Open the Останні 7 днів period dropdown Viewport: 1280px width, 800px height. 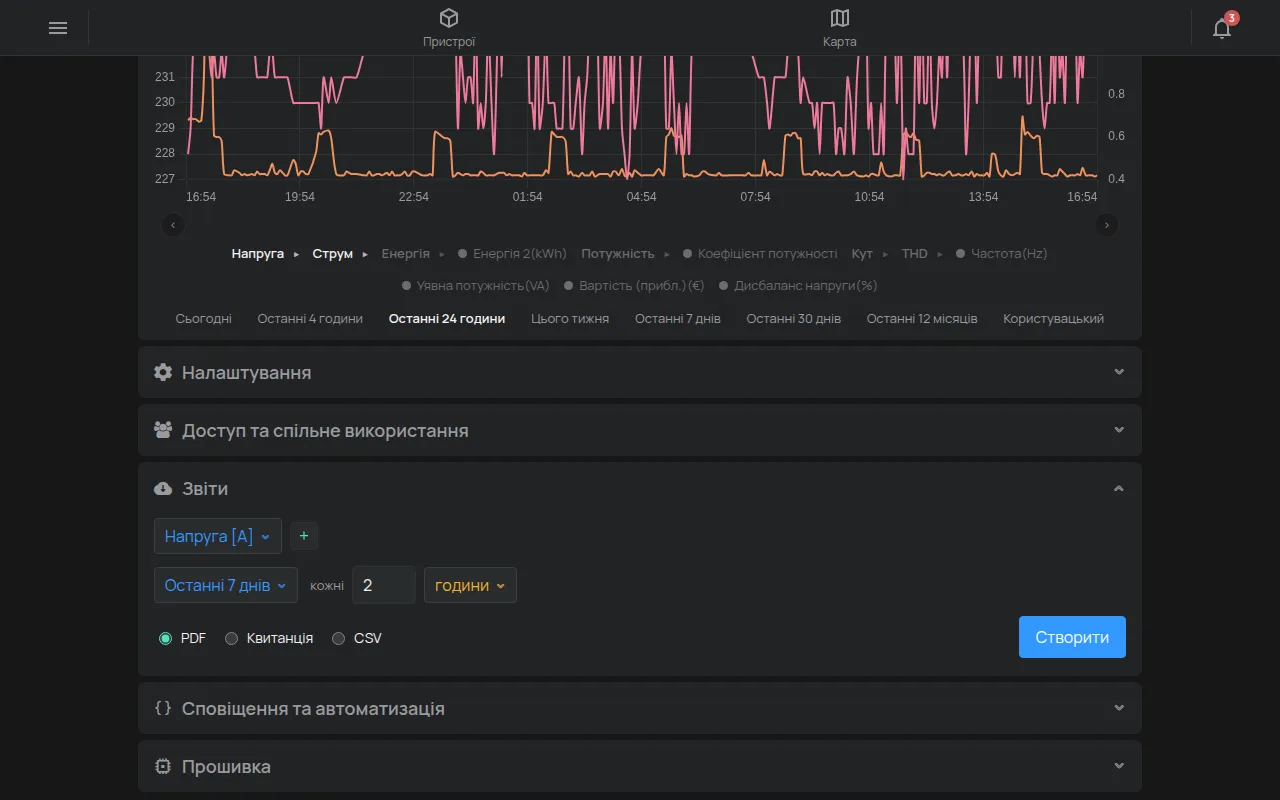[x=226, y=585]
